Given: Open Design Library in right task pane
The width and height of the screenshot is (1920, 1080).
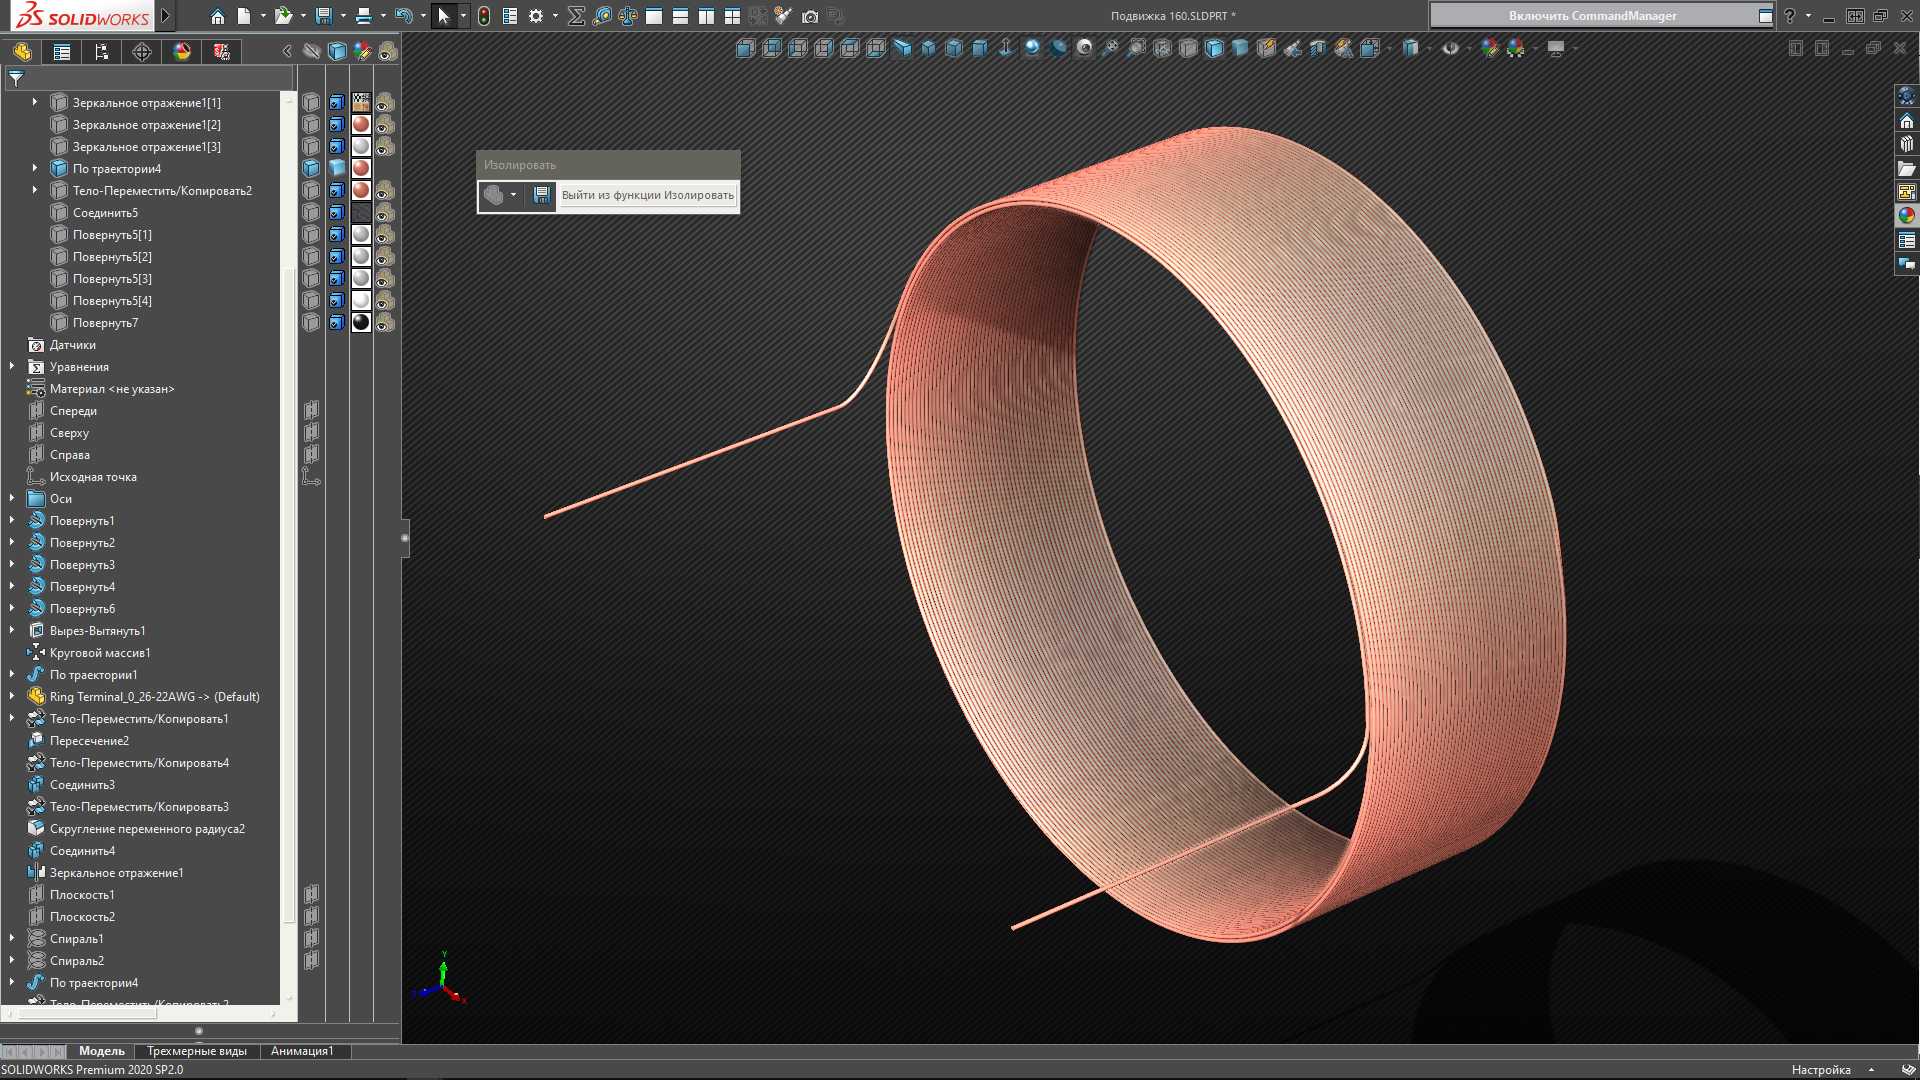Looking at the screenshot, I should pos(1907,144).
